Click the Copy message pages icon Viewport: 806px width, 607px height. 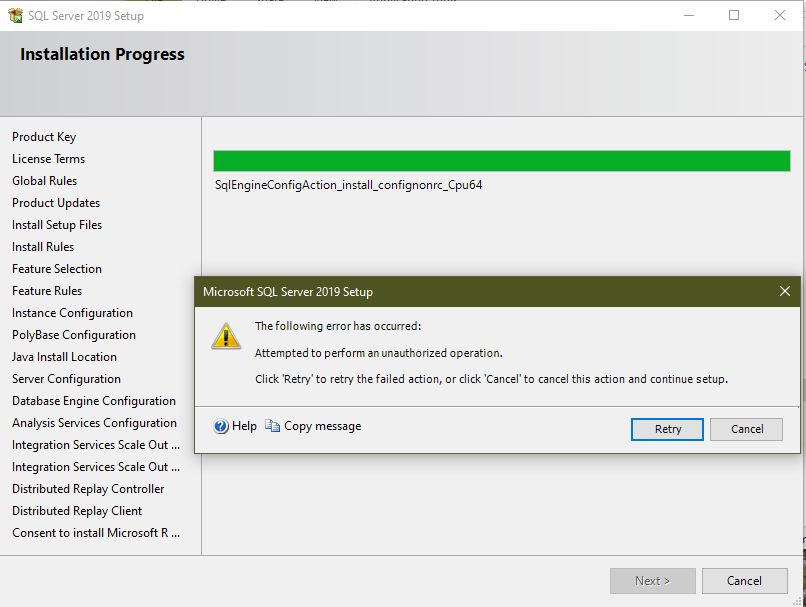coord(272,426)
